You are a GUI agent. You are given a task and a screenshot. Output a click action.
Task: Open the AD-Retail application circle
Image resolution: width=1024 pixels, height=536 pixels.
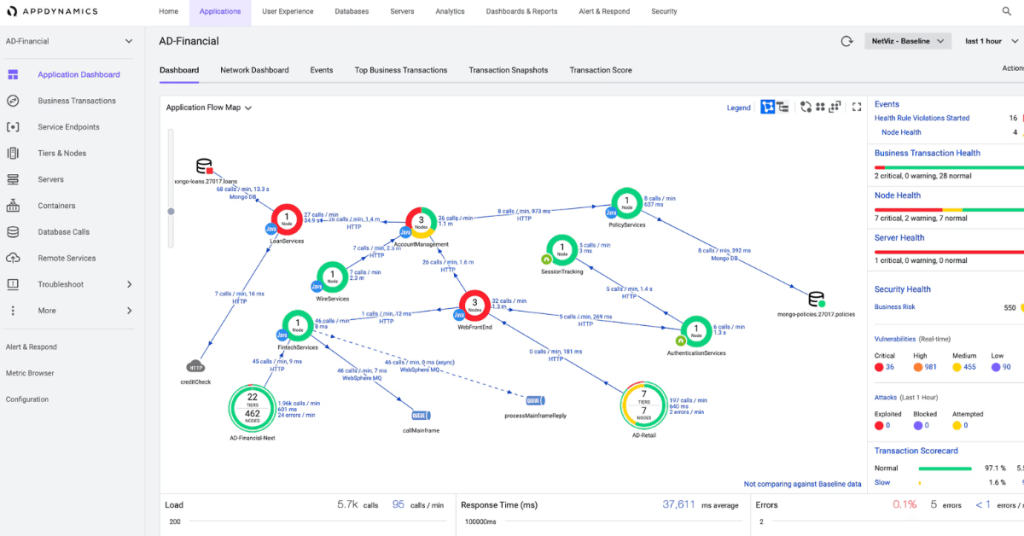click(x=644, y=405)
